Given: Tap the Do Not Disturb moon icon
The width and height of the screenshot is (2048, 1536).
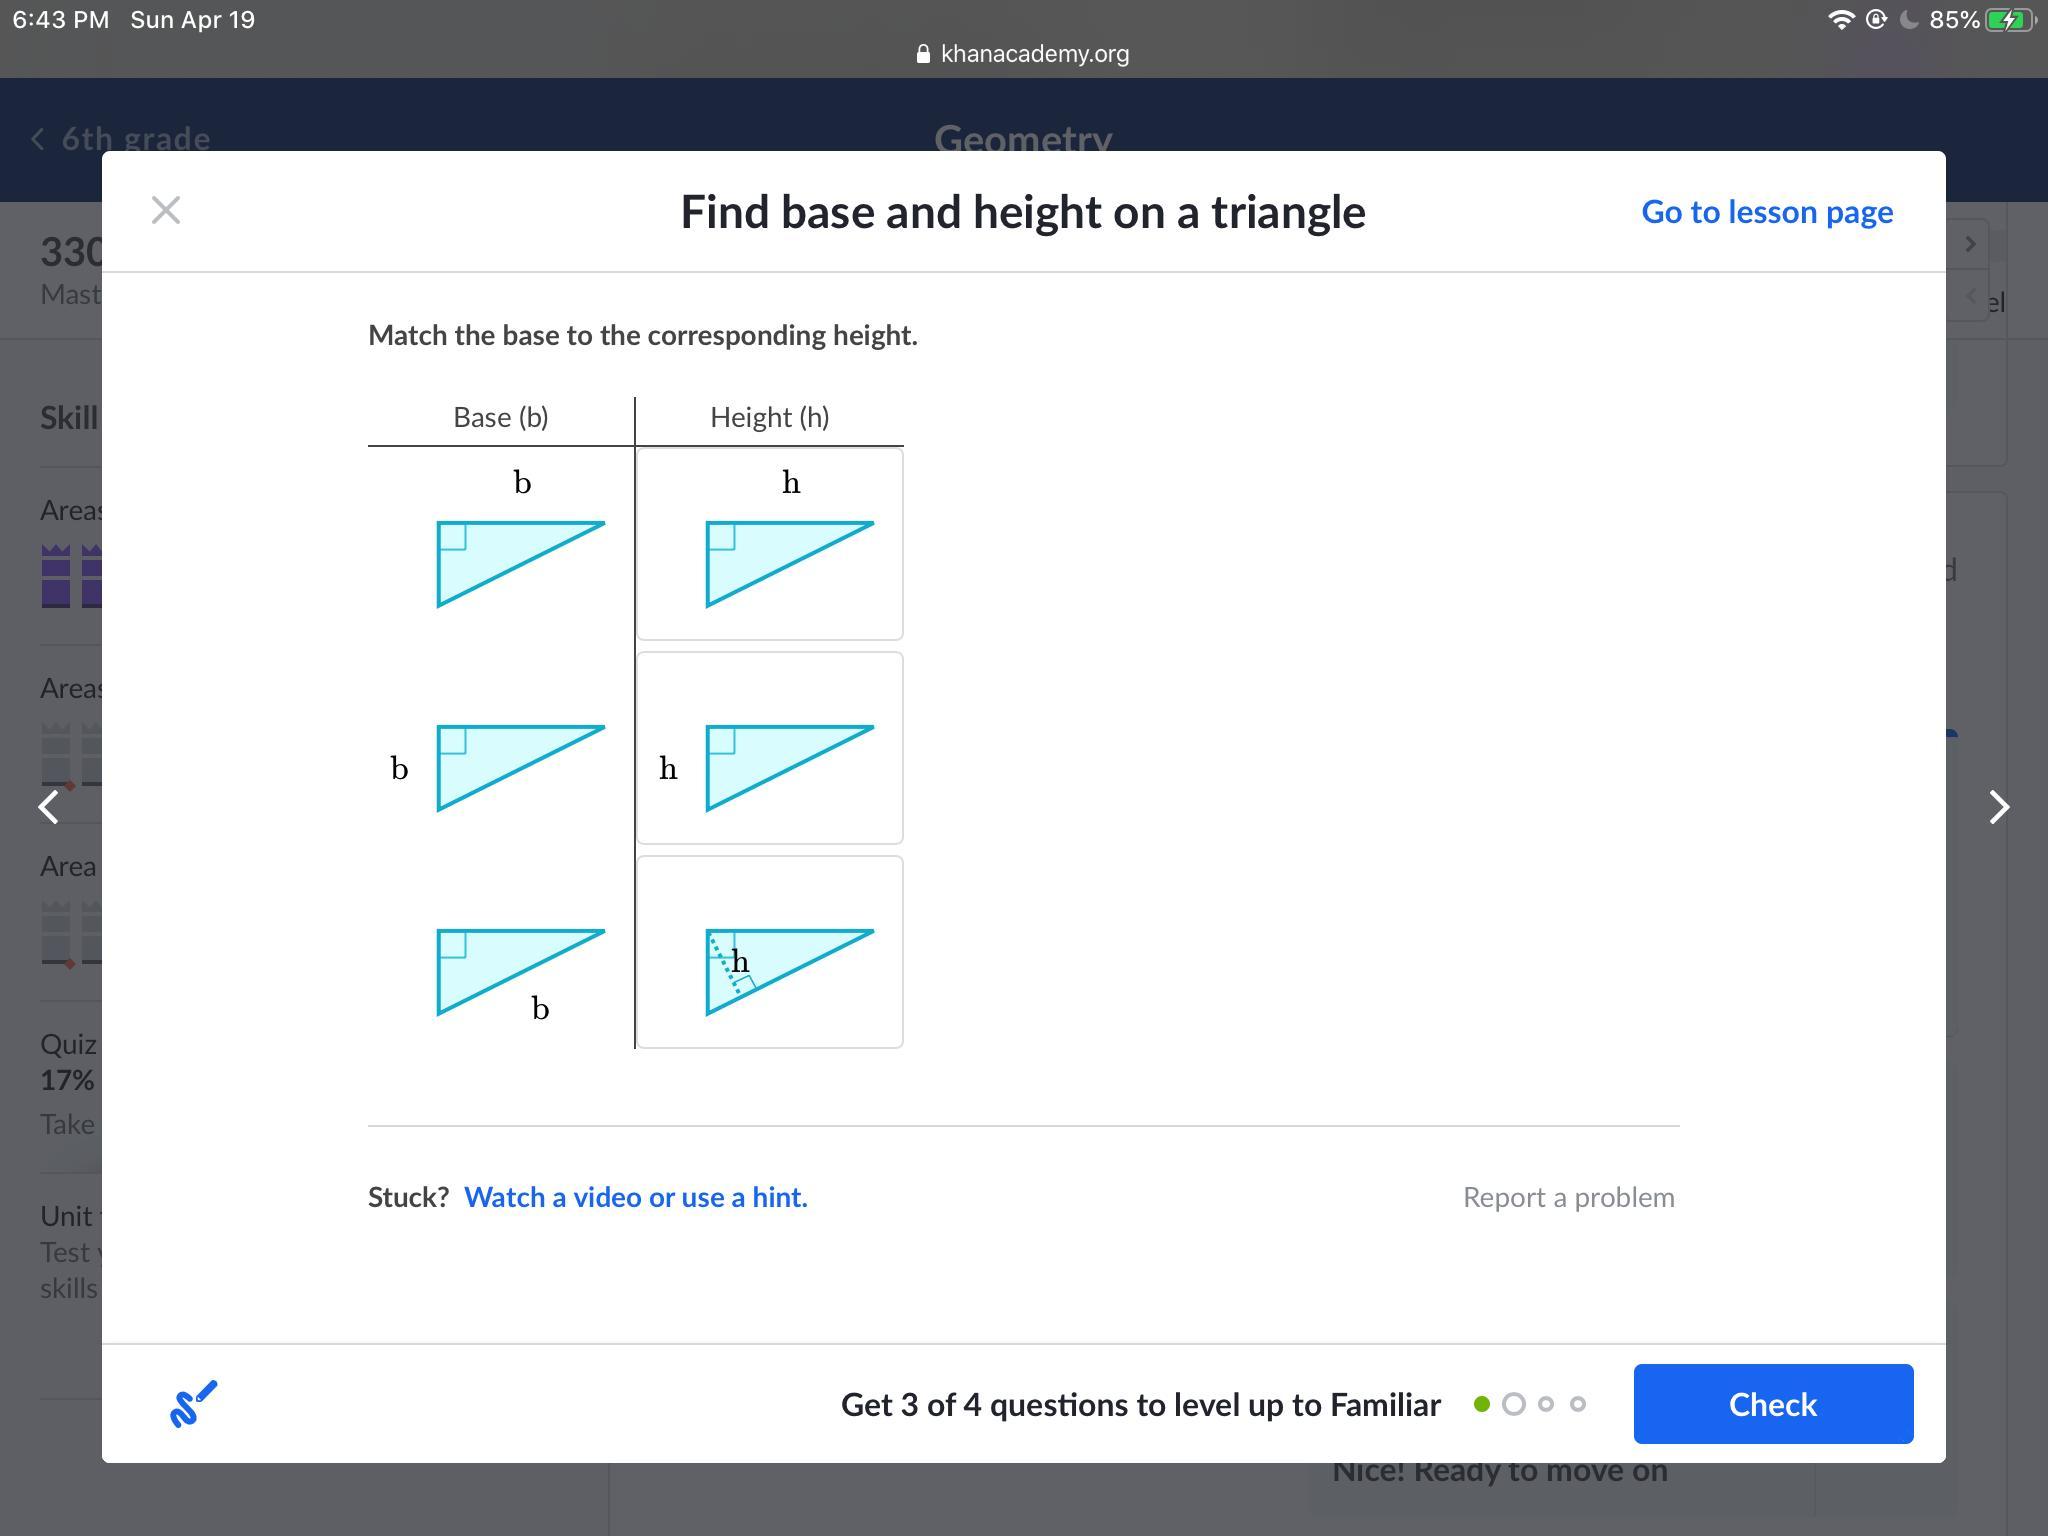Looking at the screenshot, I should click(1909, 20).
